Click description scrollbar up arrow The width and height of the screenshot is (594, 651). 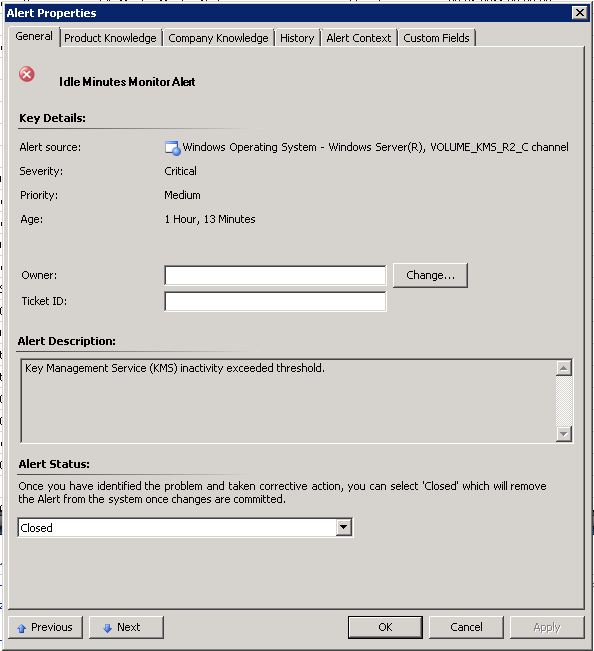click(564, 368)
